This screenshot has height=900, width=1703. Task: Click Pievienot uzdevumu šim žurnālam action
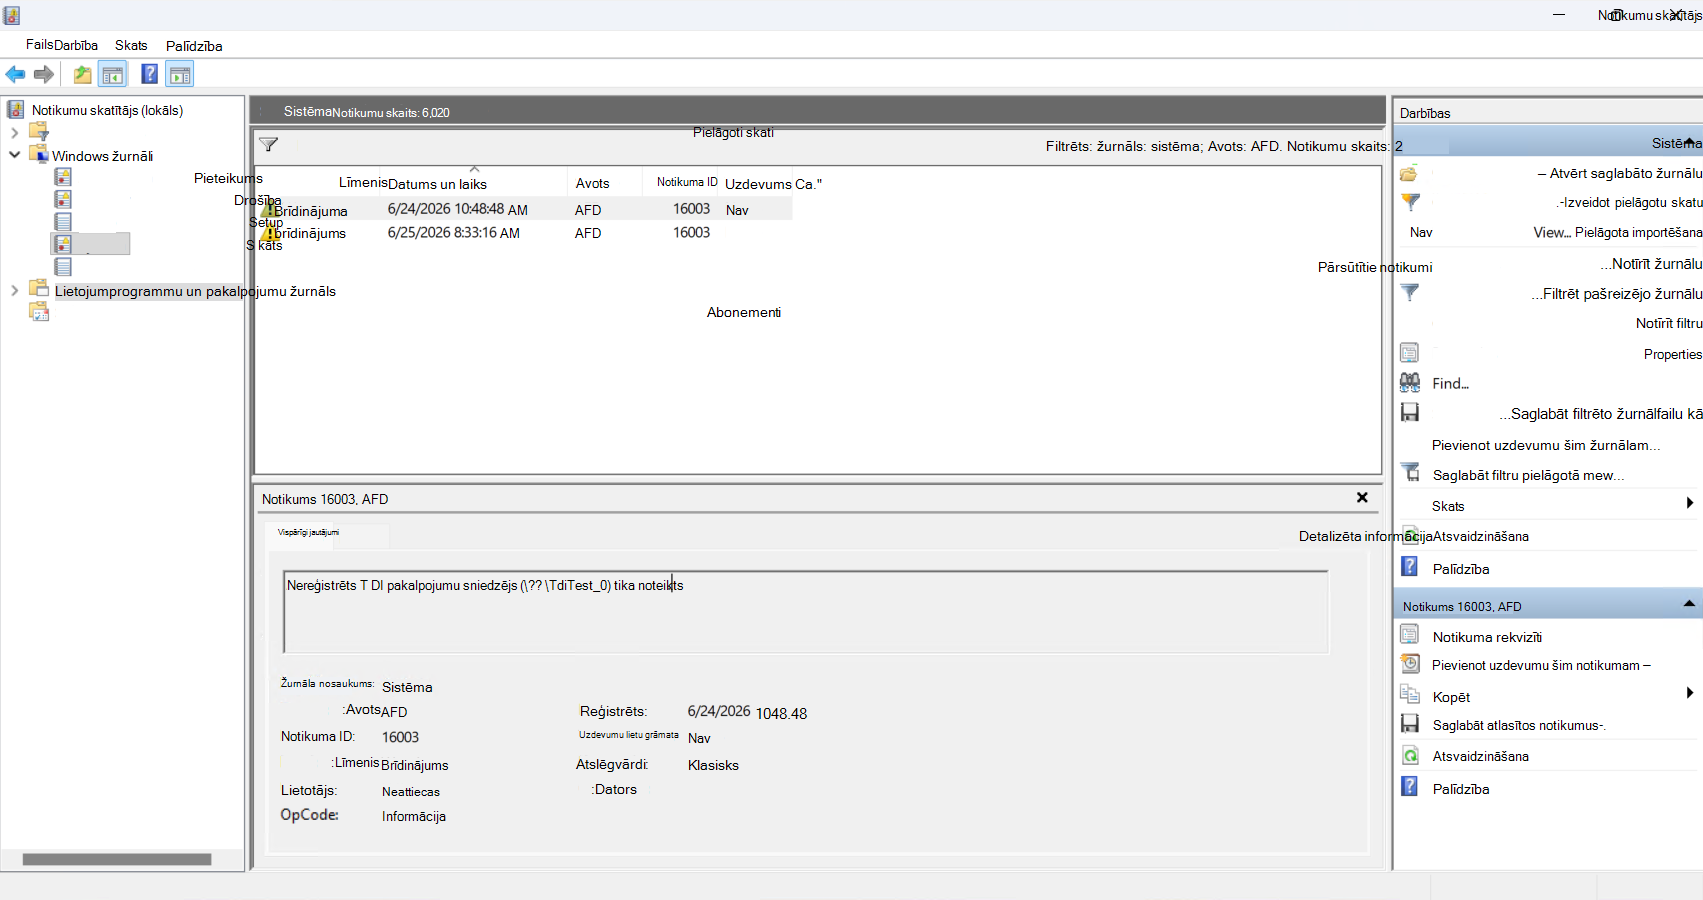tap(1545, 445)
